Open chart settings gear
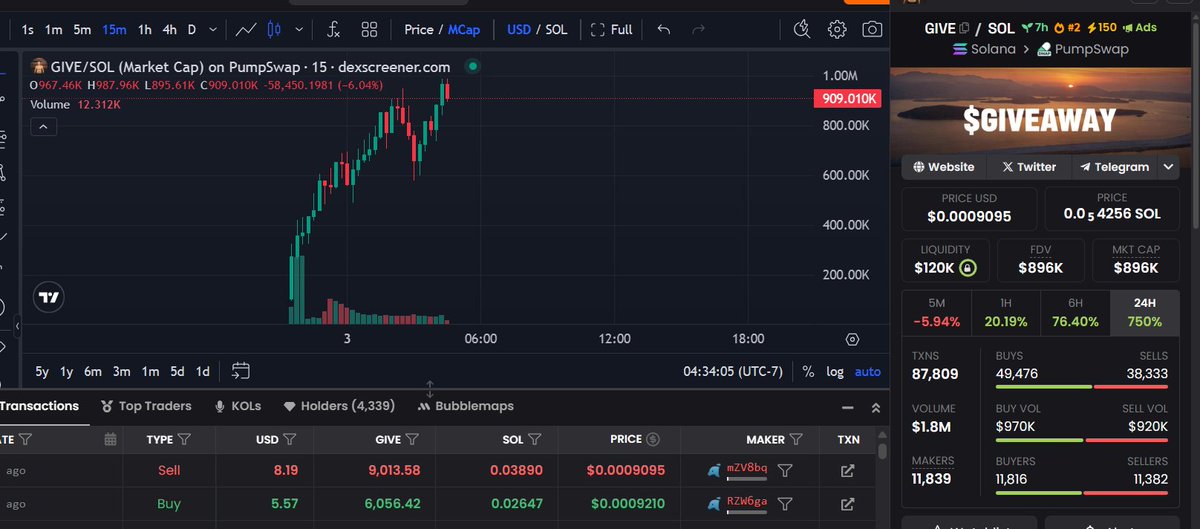The height and width of the screenshot is (529, 1200). pyautogui.click(x=837, y=29)
